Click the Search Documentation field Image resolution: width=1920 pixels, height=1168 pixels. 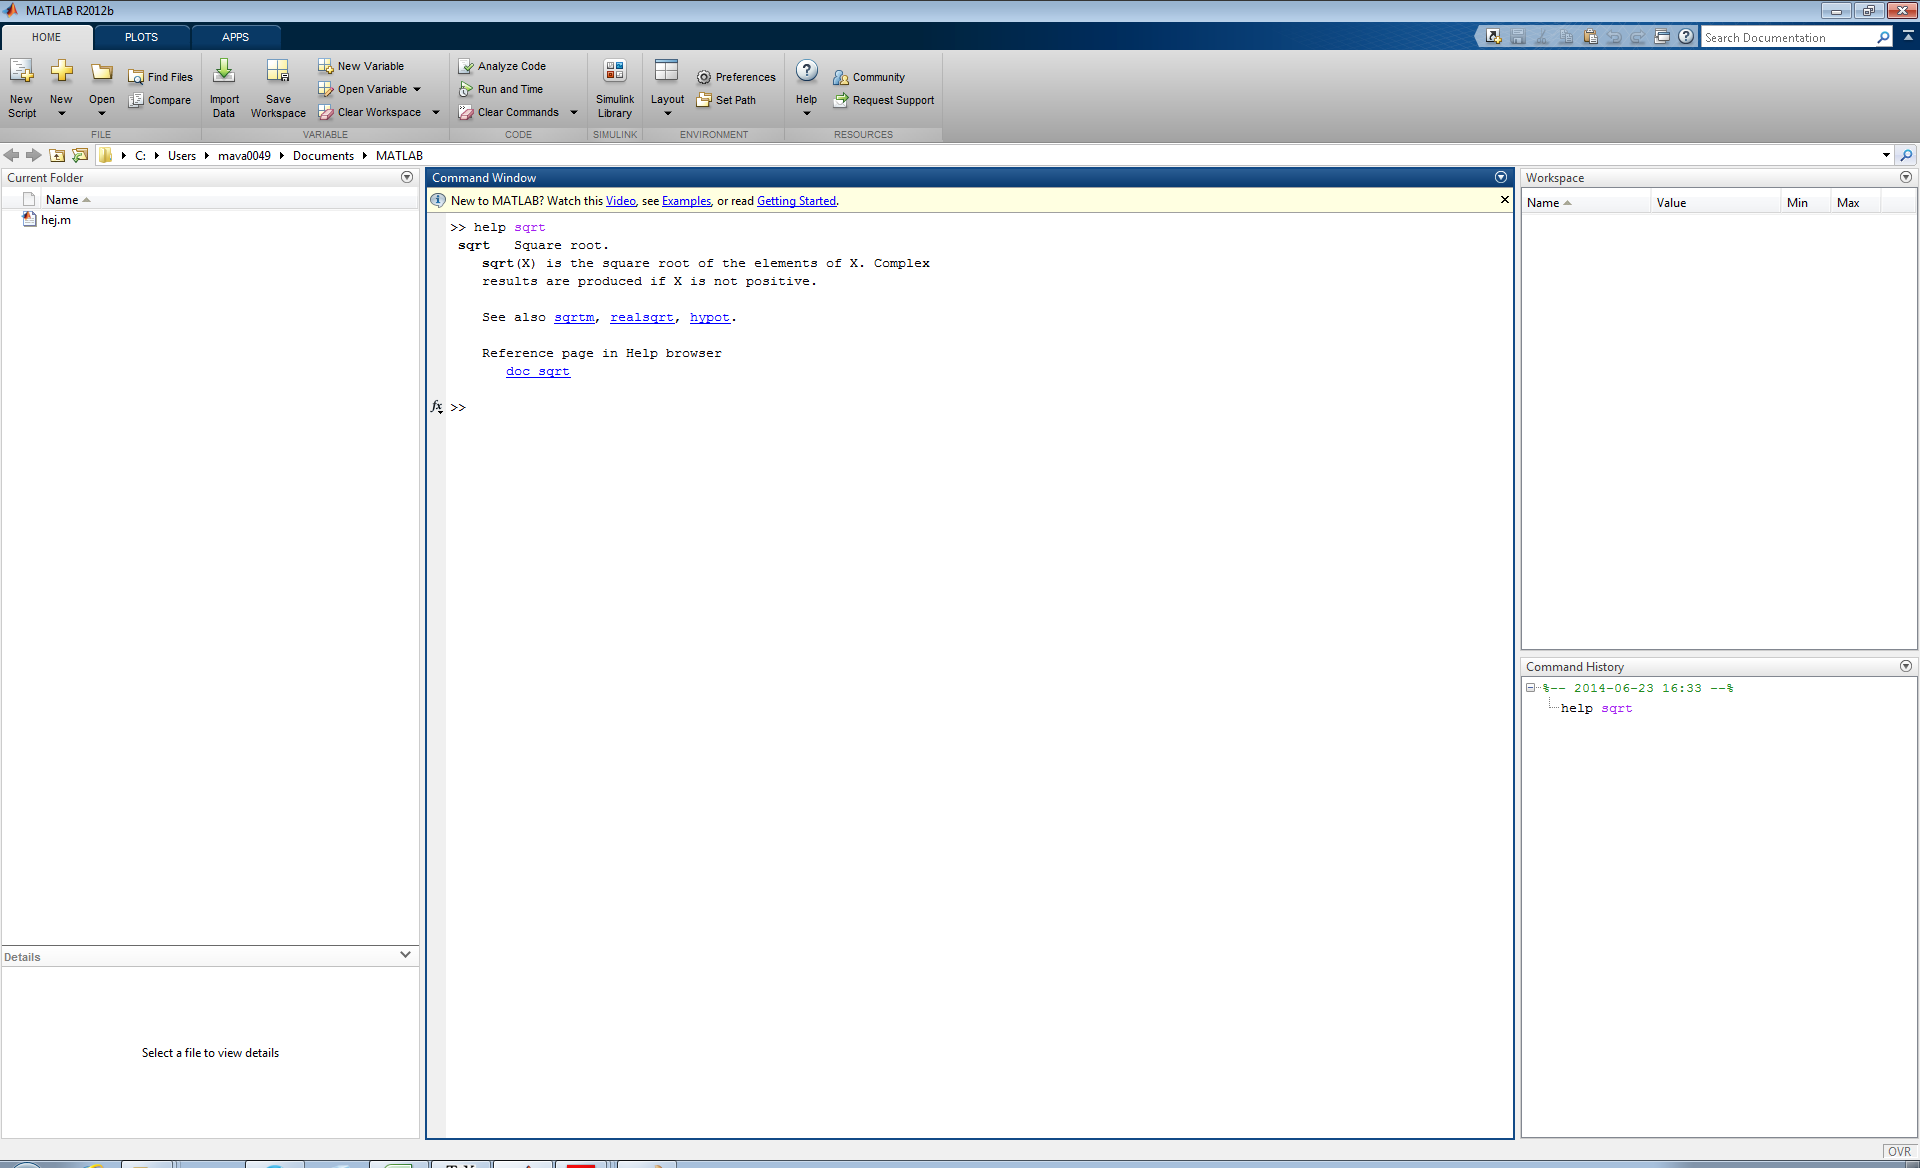pos(1788,37)
